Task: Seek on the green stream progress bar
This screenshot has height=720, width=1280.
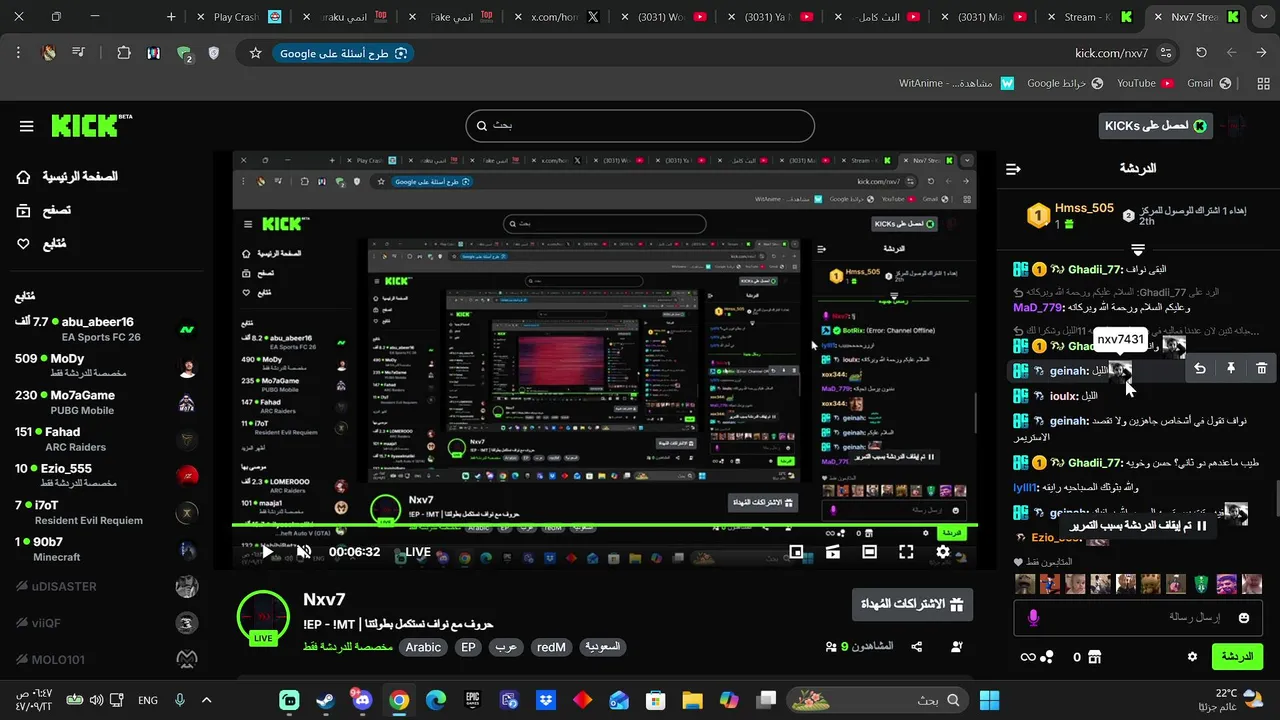Action: [604, 525]
